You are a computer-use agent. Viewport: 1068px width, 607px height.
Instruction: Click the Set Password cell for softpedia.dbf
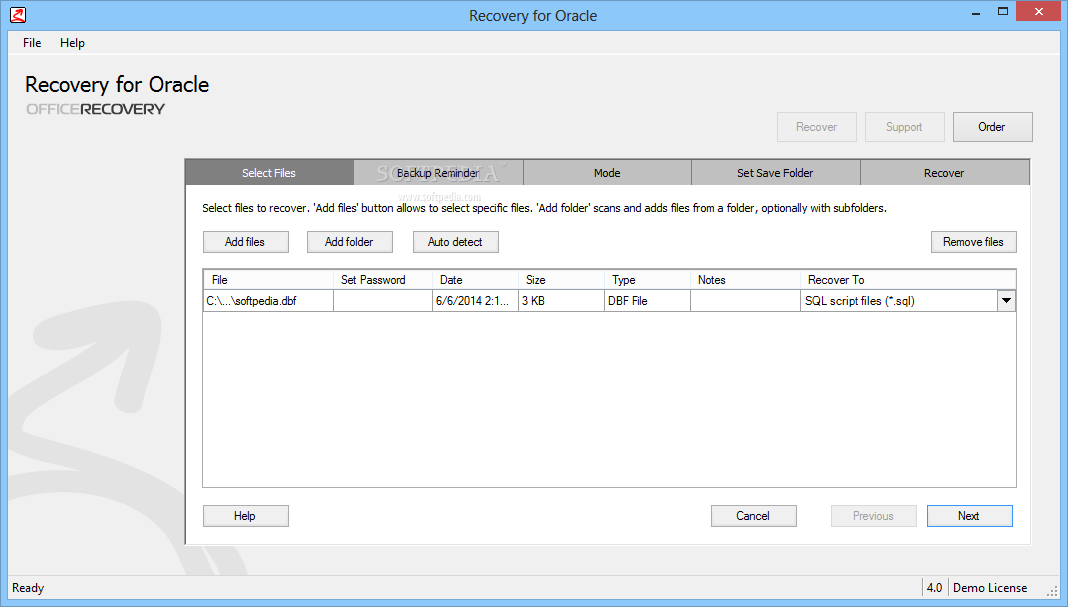[x=383, y=300]
